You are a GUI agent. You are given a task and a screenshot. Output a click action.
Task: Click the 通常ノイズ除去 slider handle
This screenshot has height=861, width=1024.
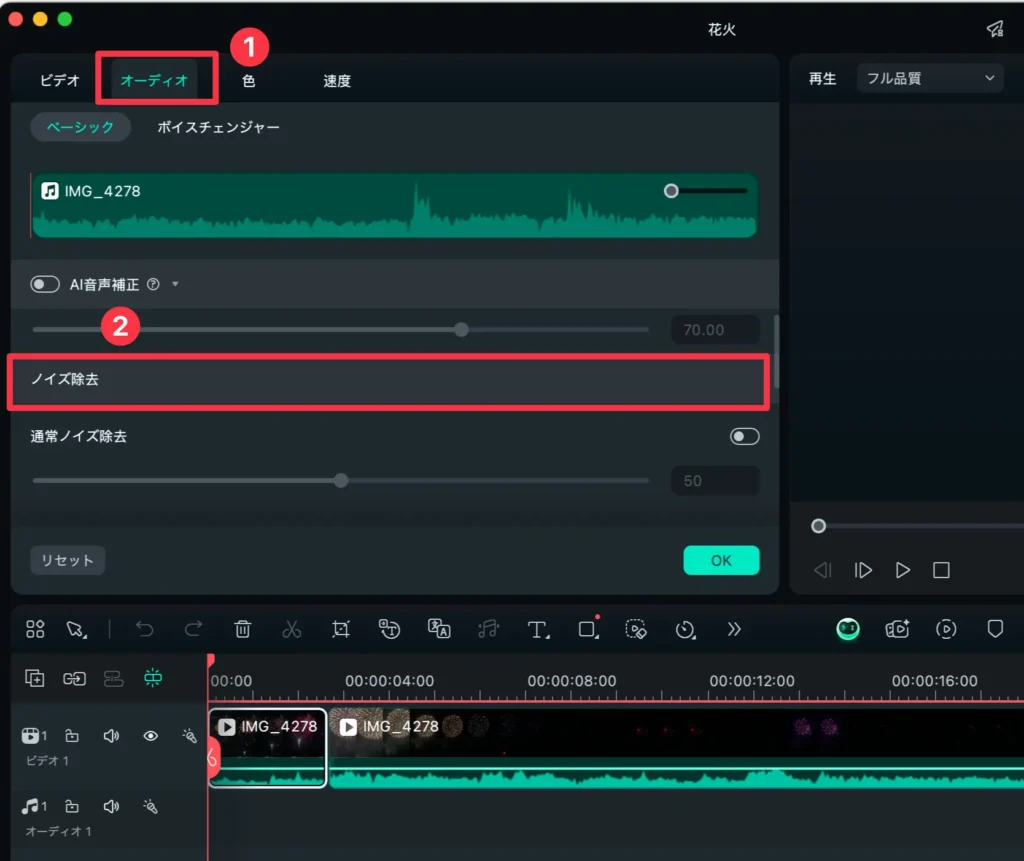341,480
